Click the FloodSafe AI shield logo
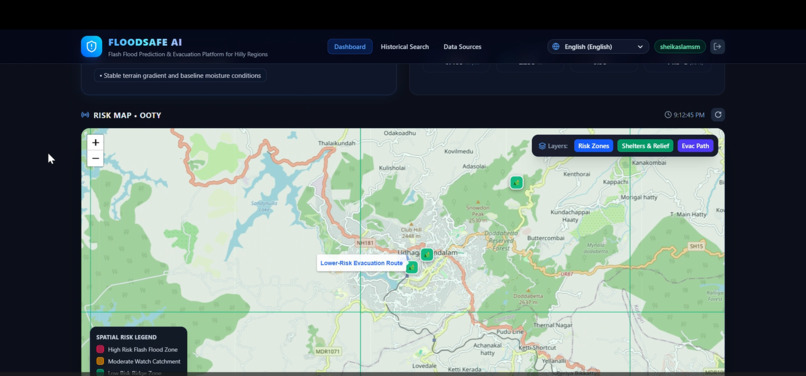Image resolution: width=806 pixels, height=376 pixels. click(91, 46)
